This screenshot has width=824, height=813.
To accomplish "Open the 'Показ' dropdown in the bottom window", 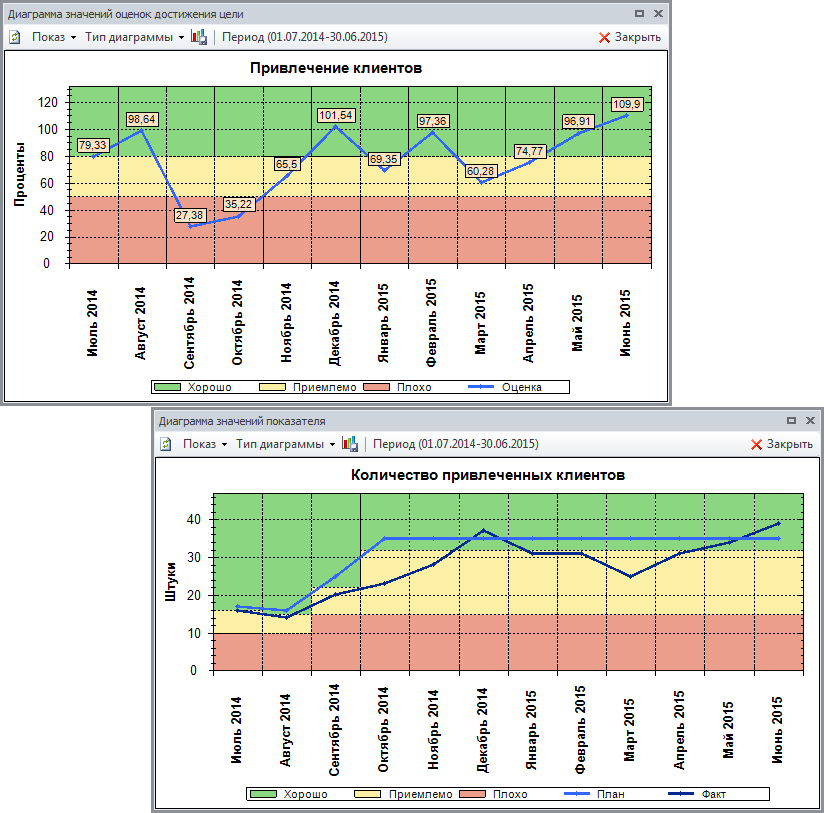I will pyautogui.click(x=205, y=444).
